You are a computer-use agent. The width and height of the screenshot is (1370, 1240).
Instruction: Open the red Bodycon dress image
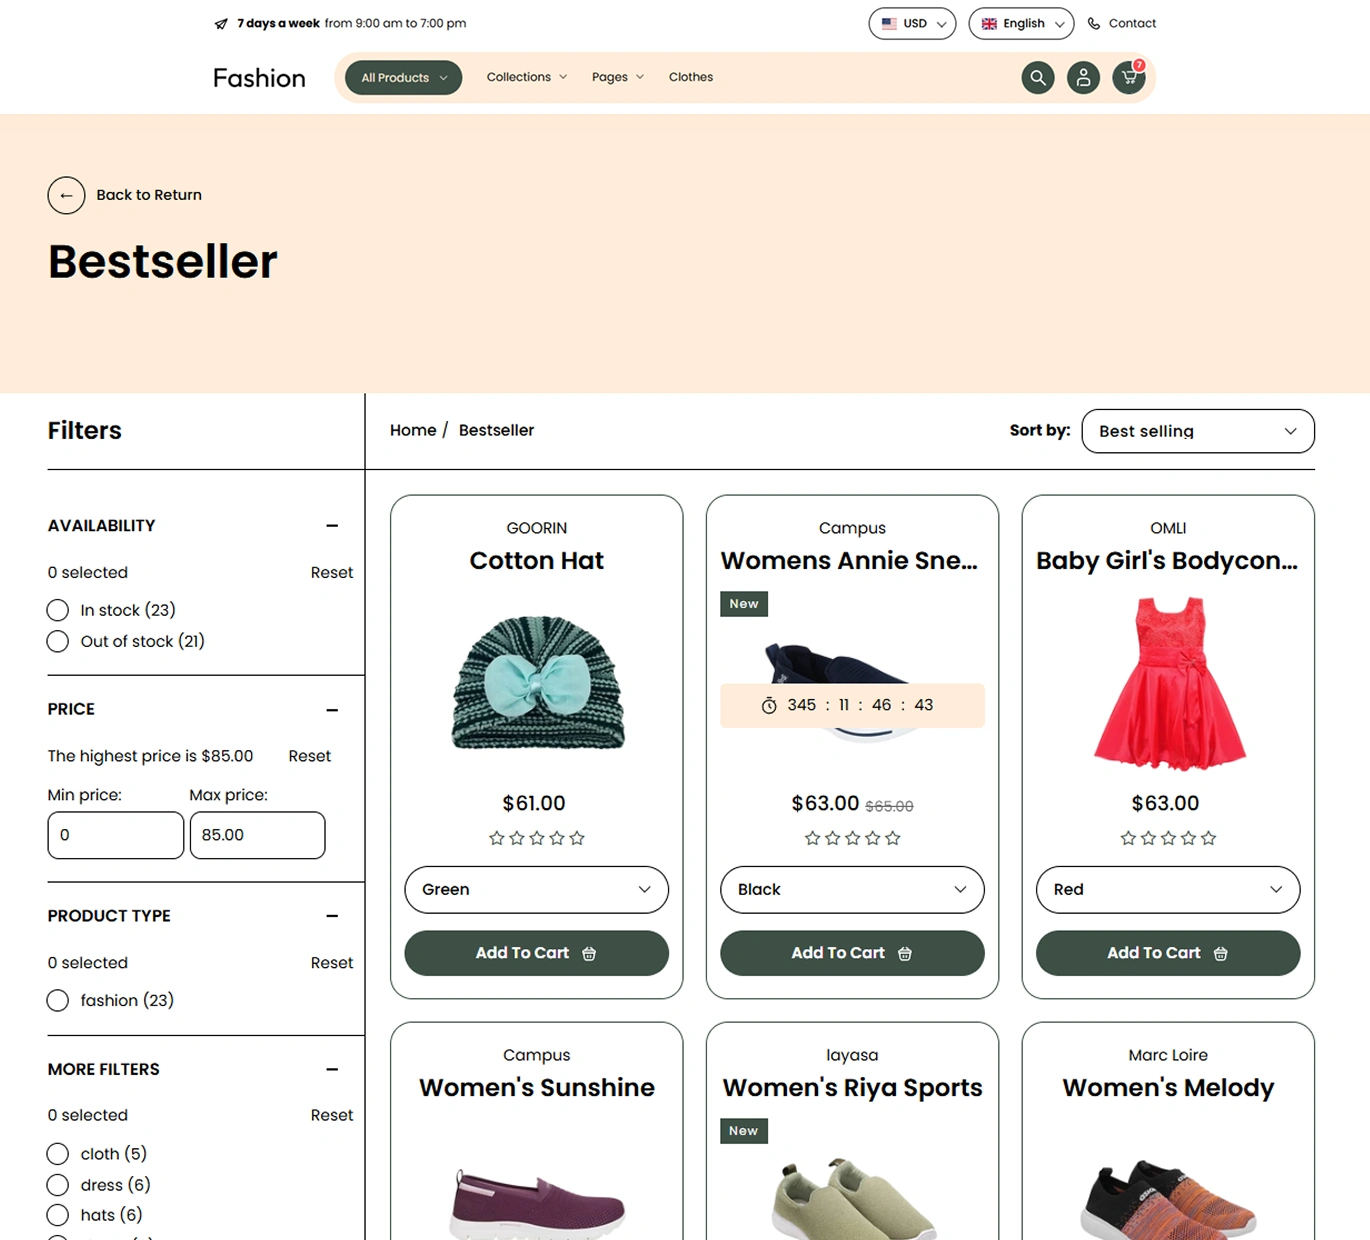1168,684
